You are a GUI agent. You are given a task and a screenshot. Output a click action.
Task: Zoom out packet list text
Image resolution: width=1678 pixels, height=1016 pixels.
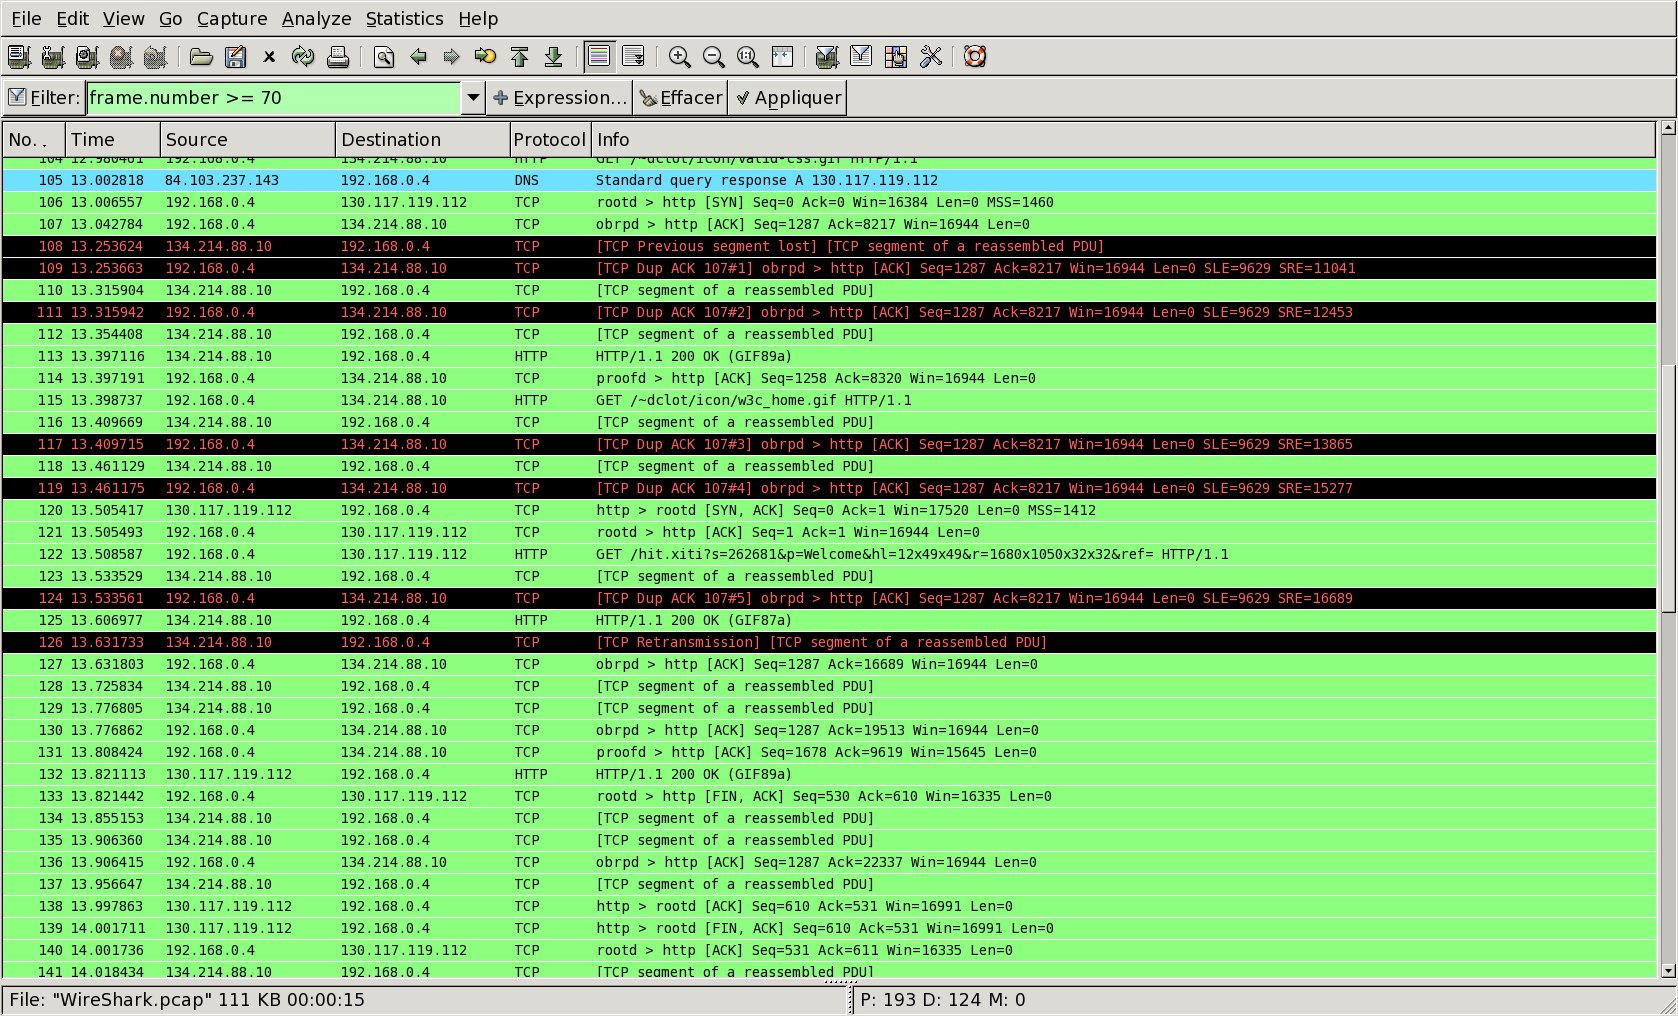pos(714,57)
